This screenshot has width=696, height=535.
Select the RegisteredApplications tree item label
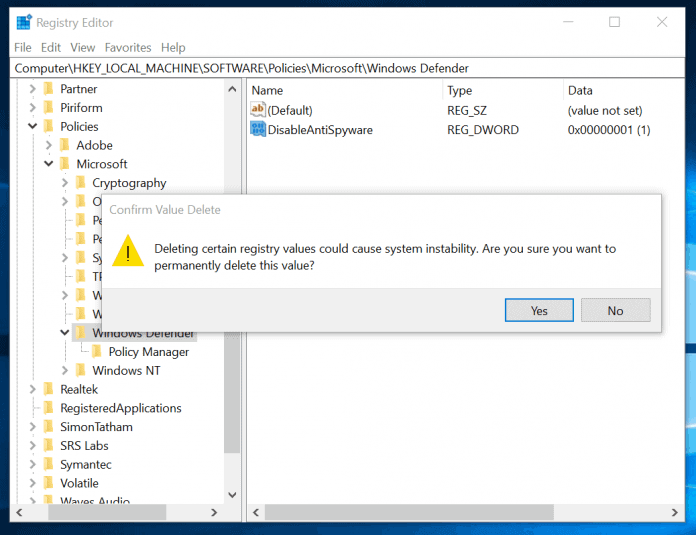click(121, 408)
